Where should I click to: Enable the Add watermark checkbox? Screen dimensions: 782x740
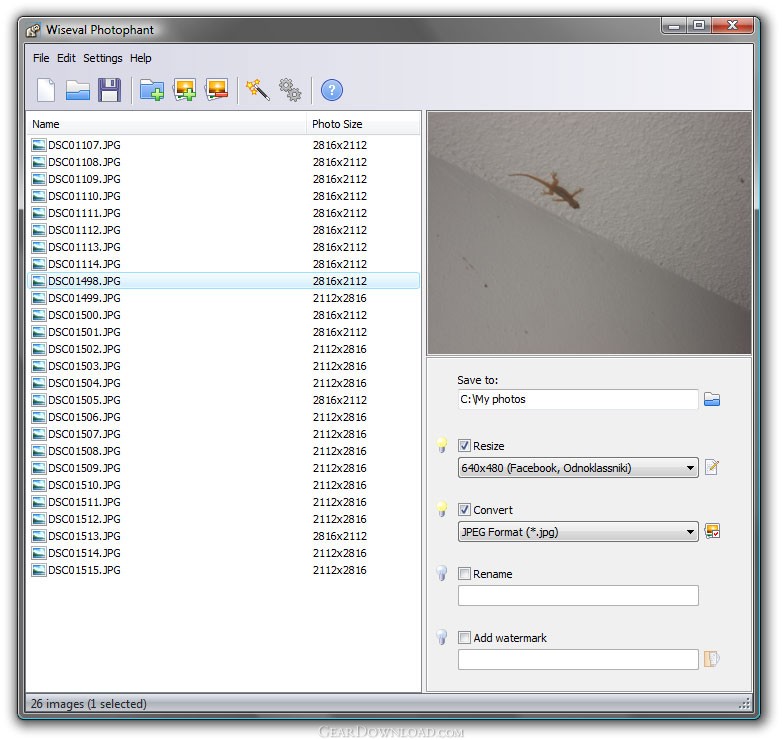(464, 637)
